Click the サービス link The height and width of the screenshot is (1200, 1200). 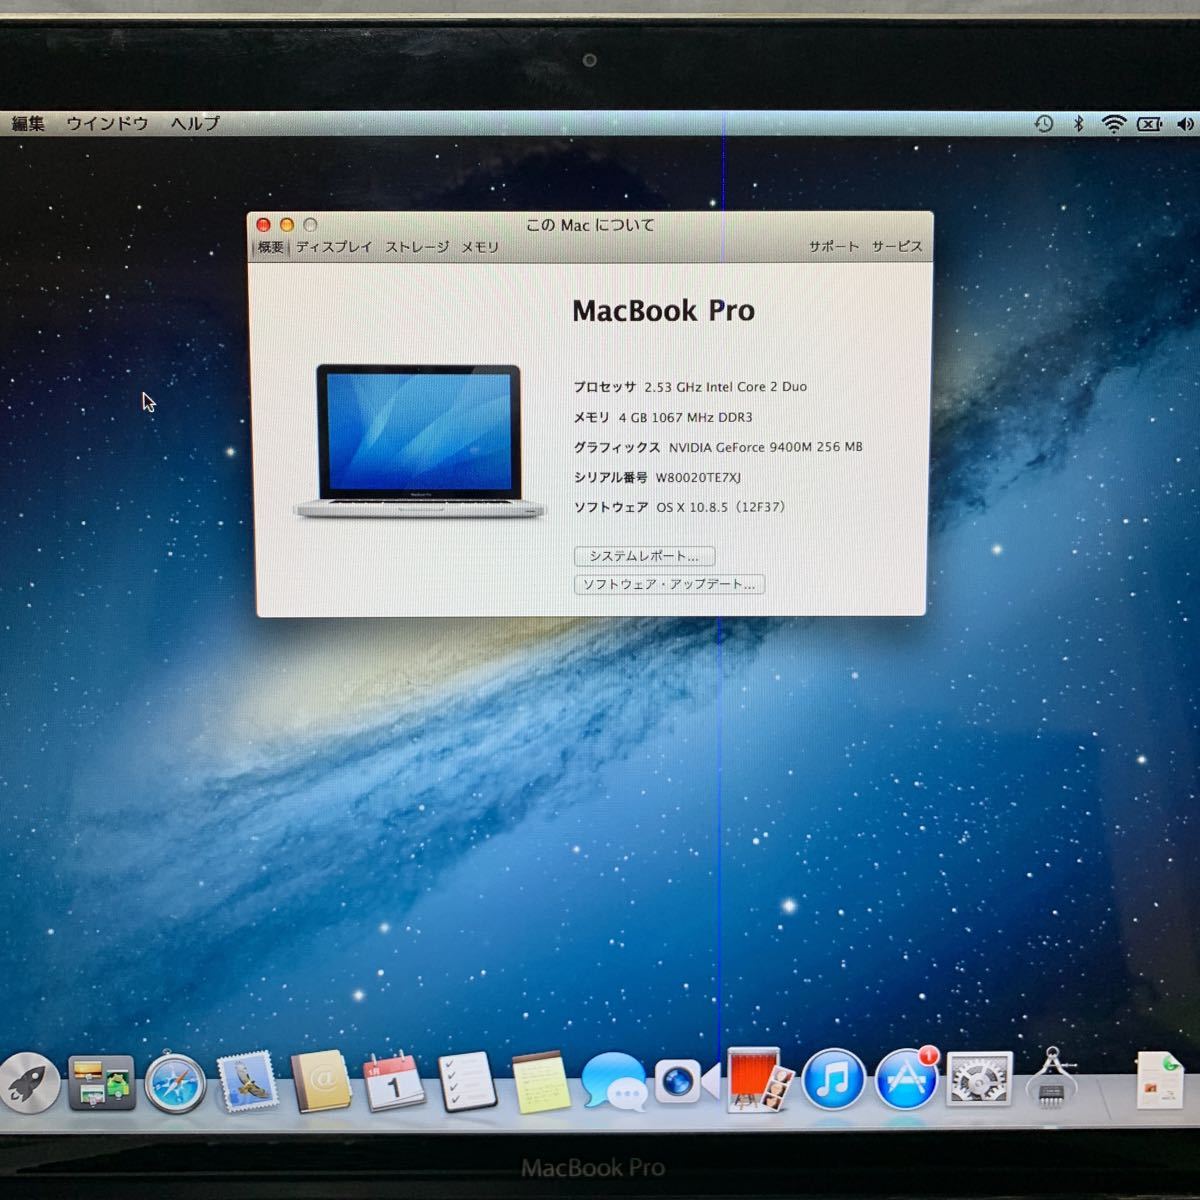point(896,246)
